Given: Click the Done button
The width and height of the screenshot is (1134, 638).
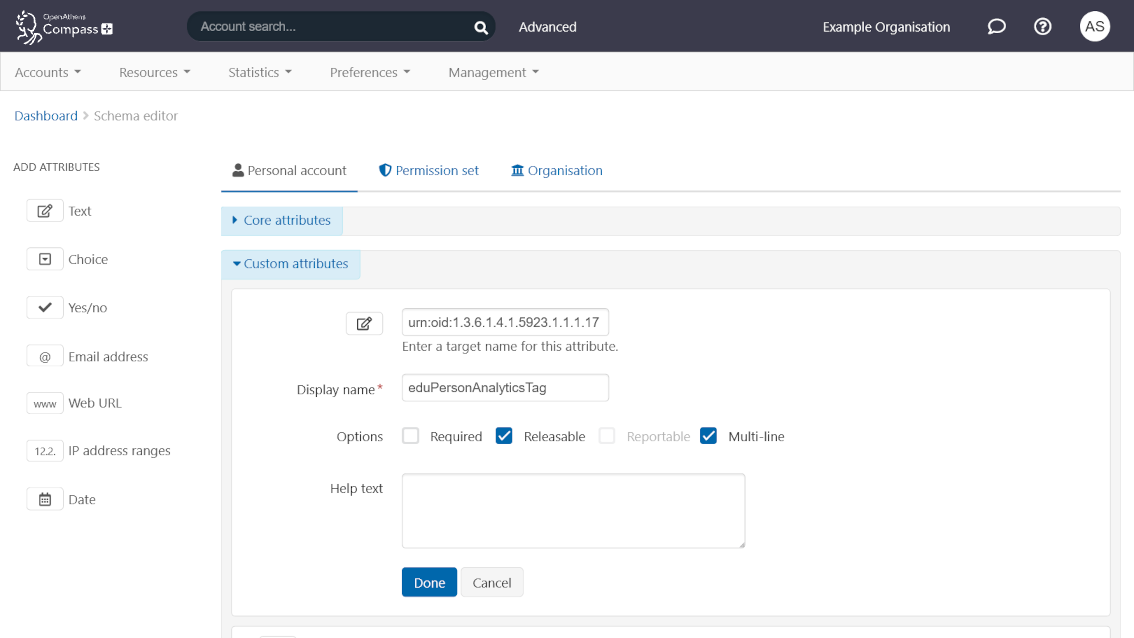Looking at the screenshot, I should 429,582.
